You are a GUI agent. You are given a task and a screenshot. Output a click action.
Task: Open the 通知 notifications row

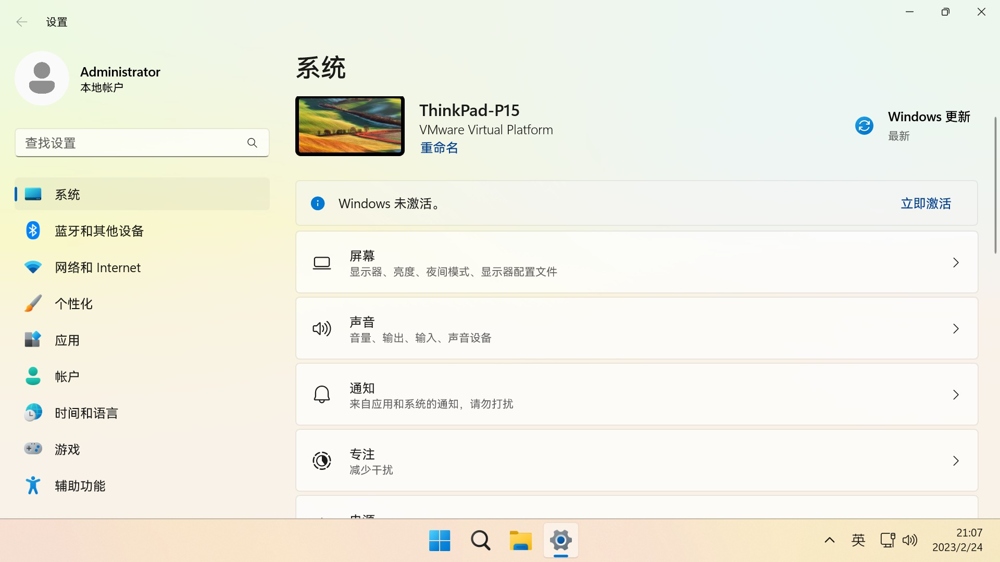[636, 395]
